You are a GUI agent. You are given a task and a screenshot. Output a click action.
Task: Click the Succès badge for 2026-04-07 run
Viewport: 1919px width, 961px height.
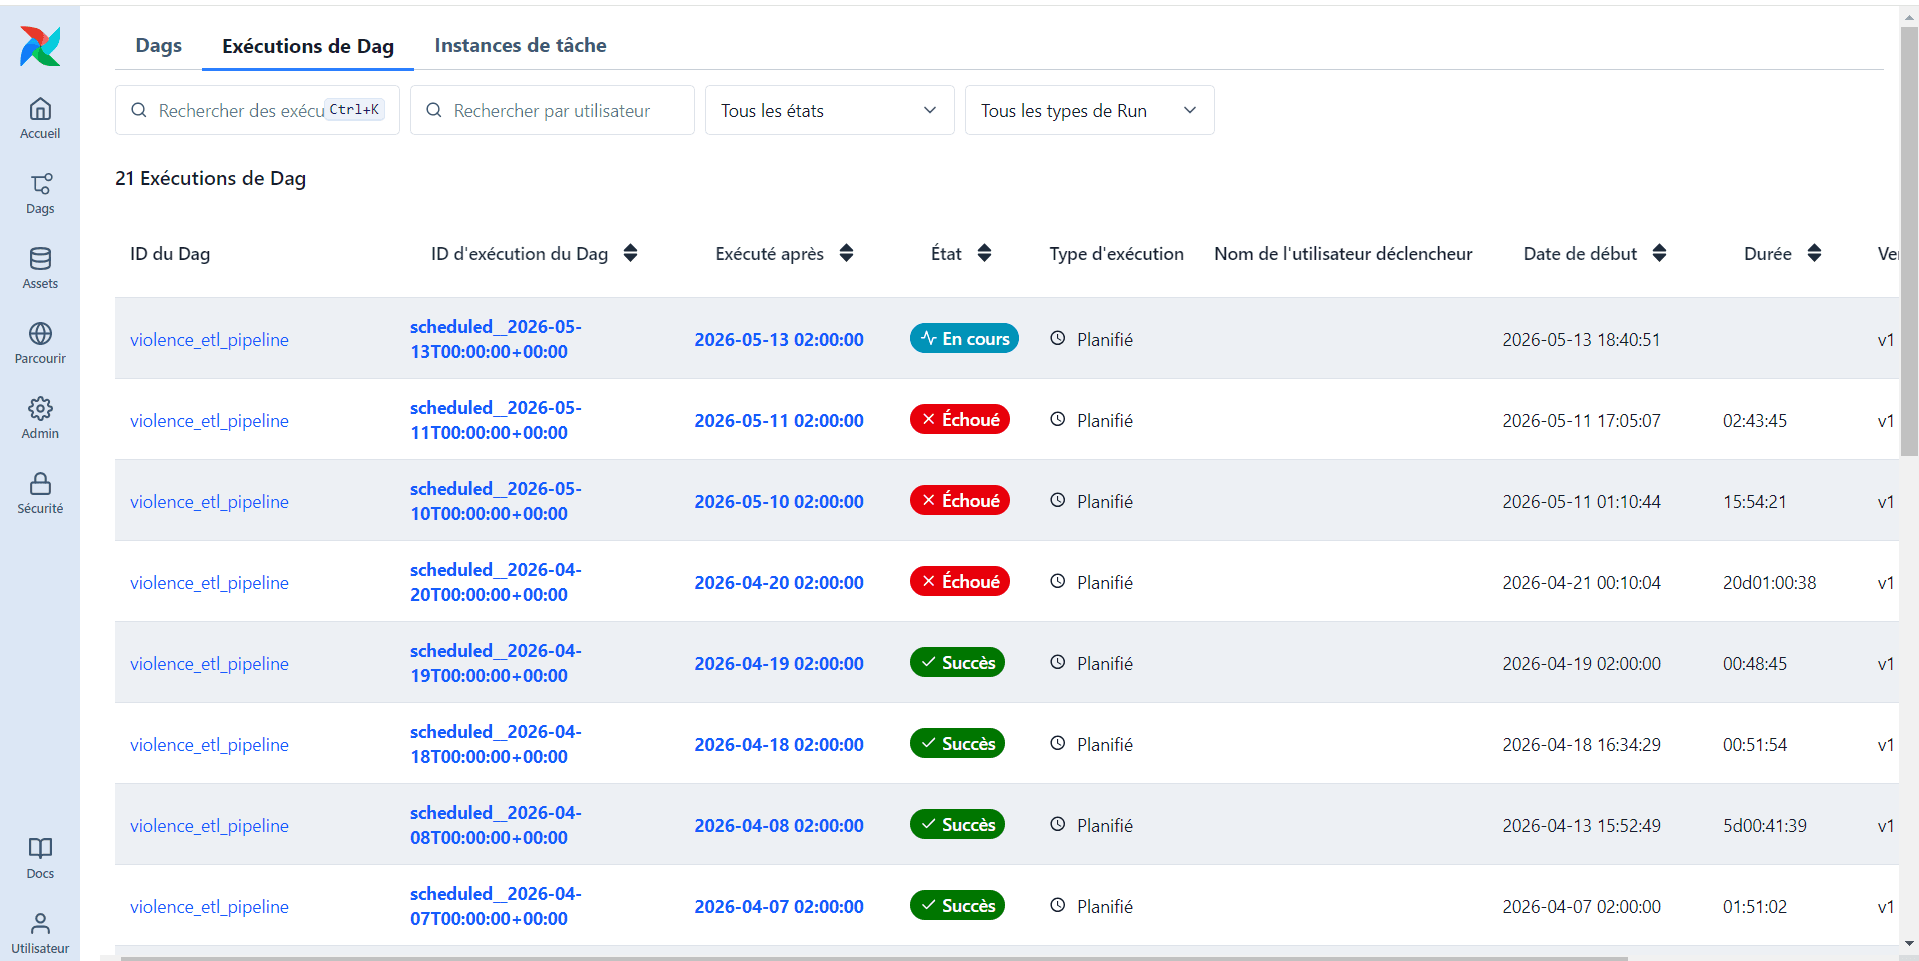coord(958,905)
